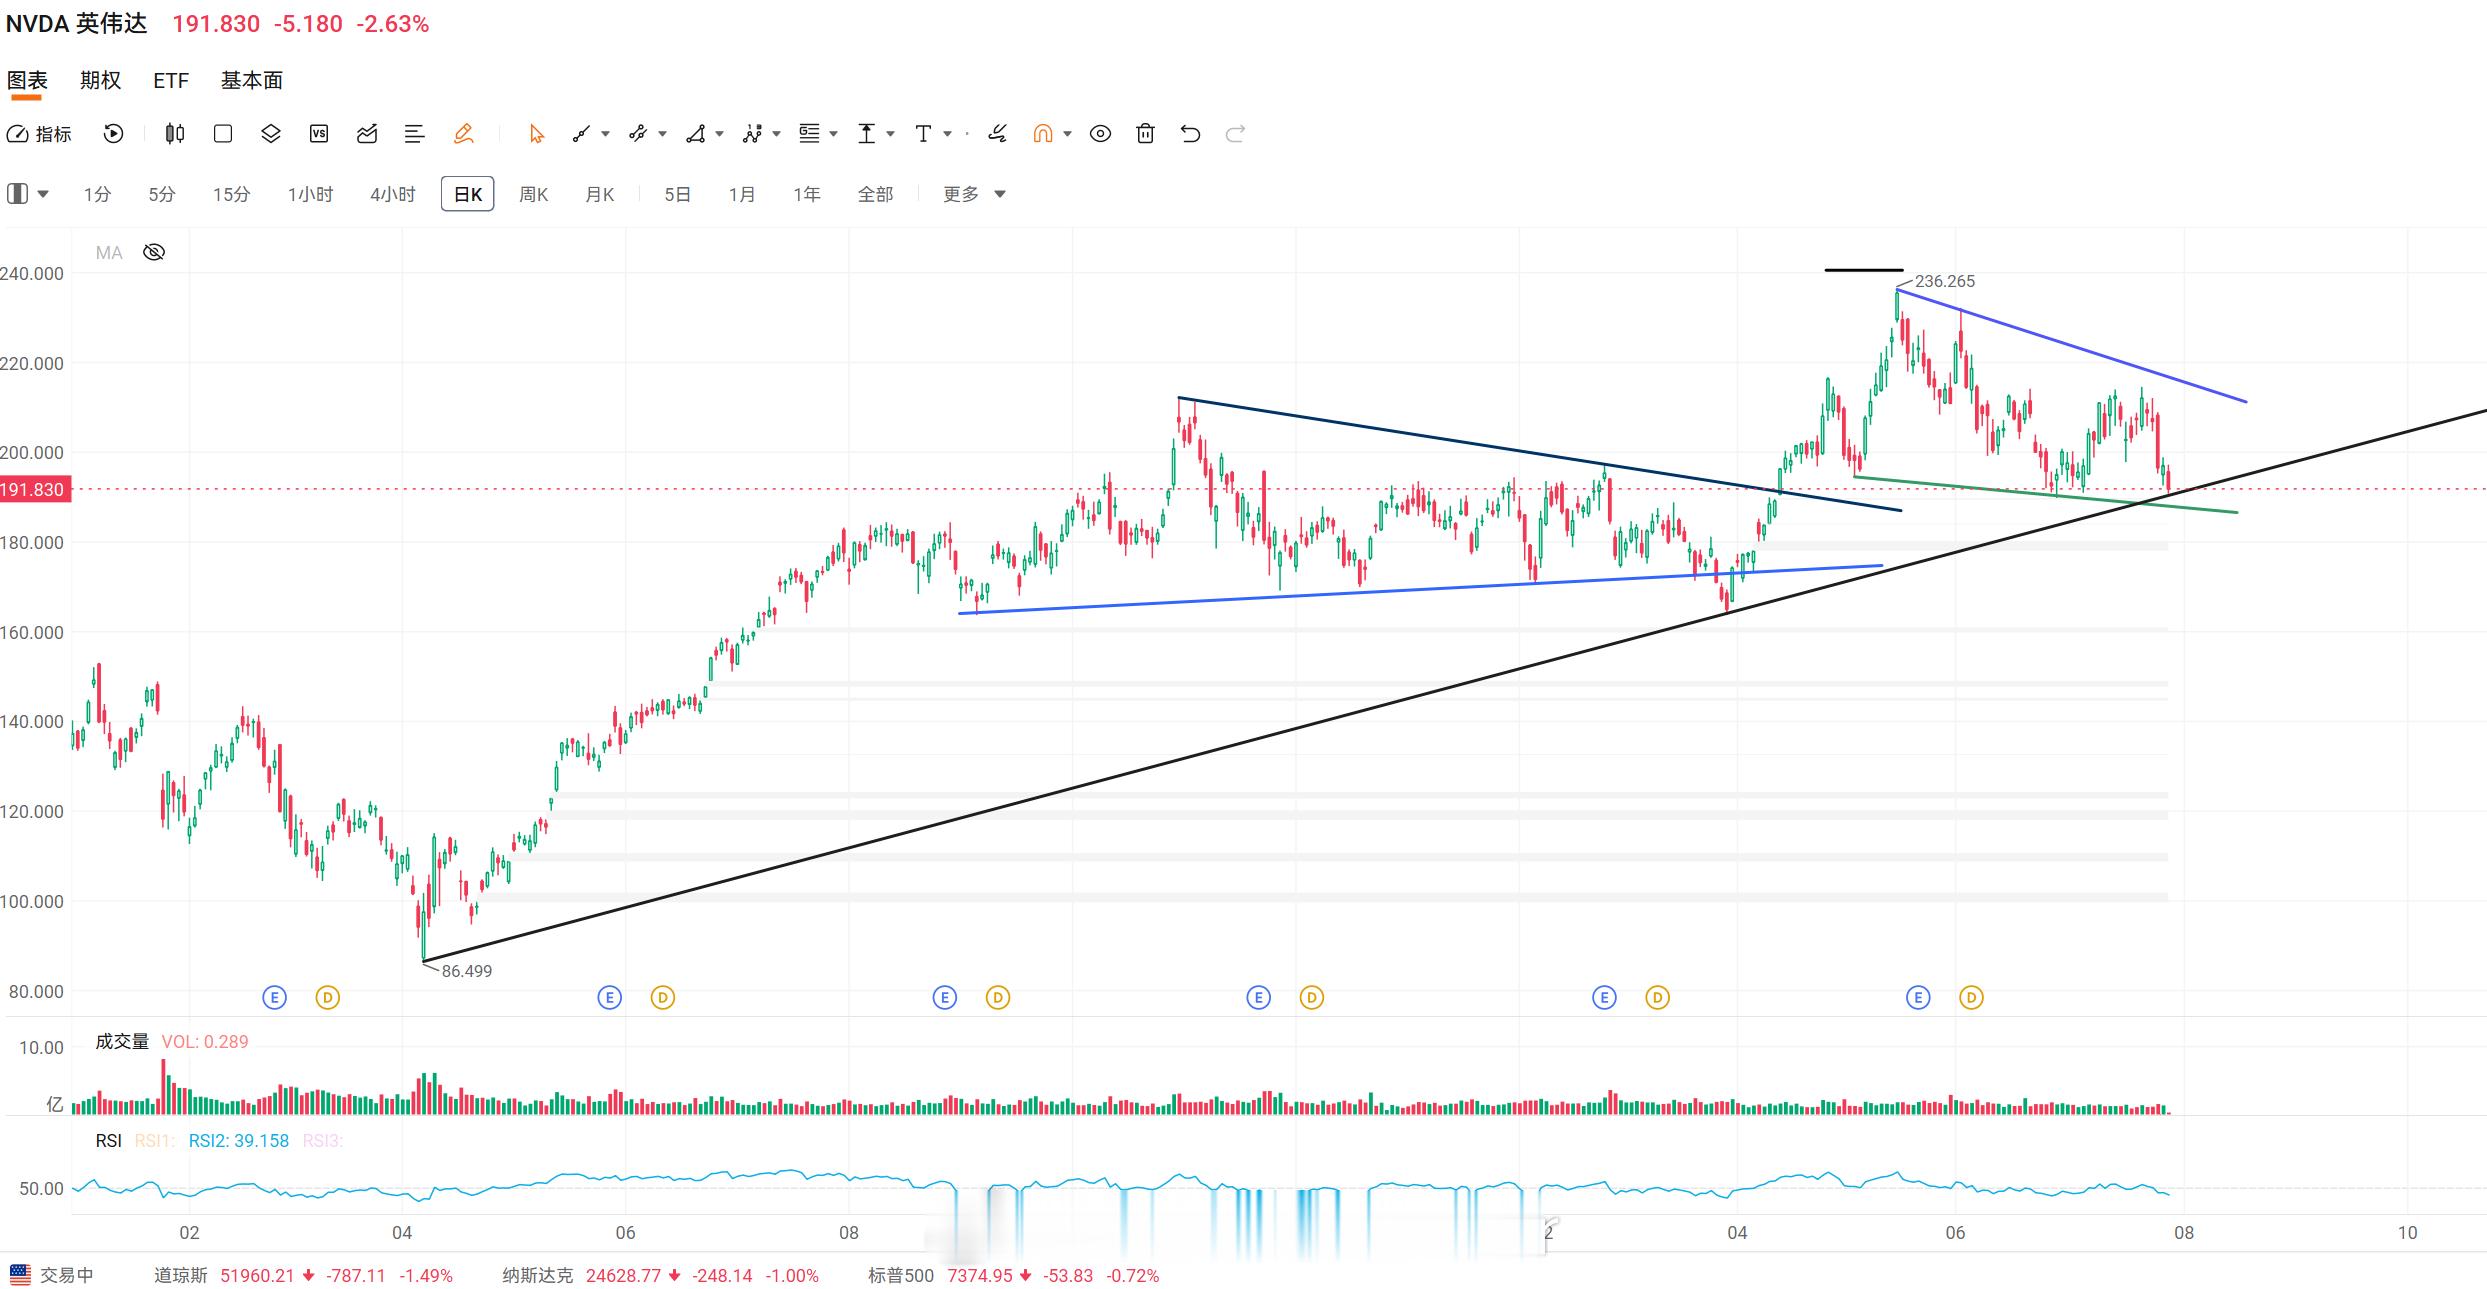Click the 道琼斯 51960.21 index quote

(x=303, y=1276)
